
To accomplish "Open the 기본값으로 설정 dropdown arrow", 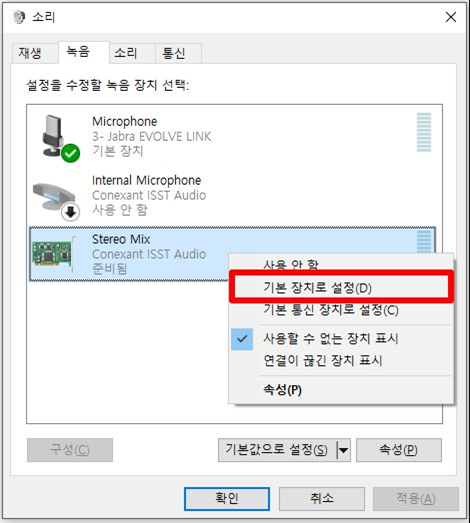I will [x=343, y=450].
